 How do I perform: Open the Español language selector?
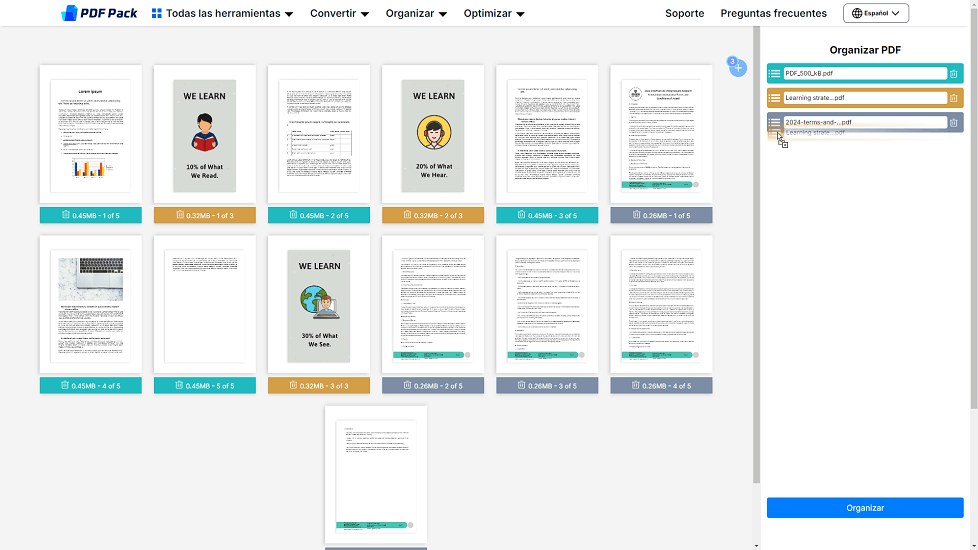875,14
